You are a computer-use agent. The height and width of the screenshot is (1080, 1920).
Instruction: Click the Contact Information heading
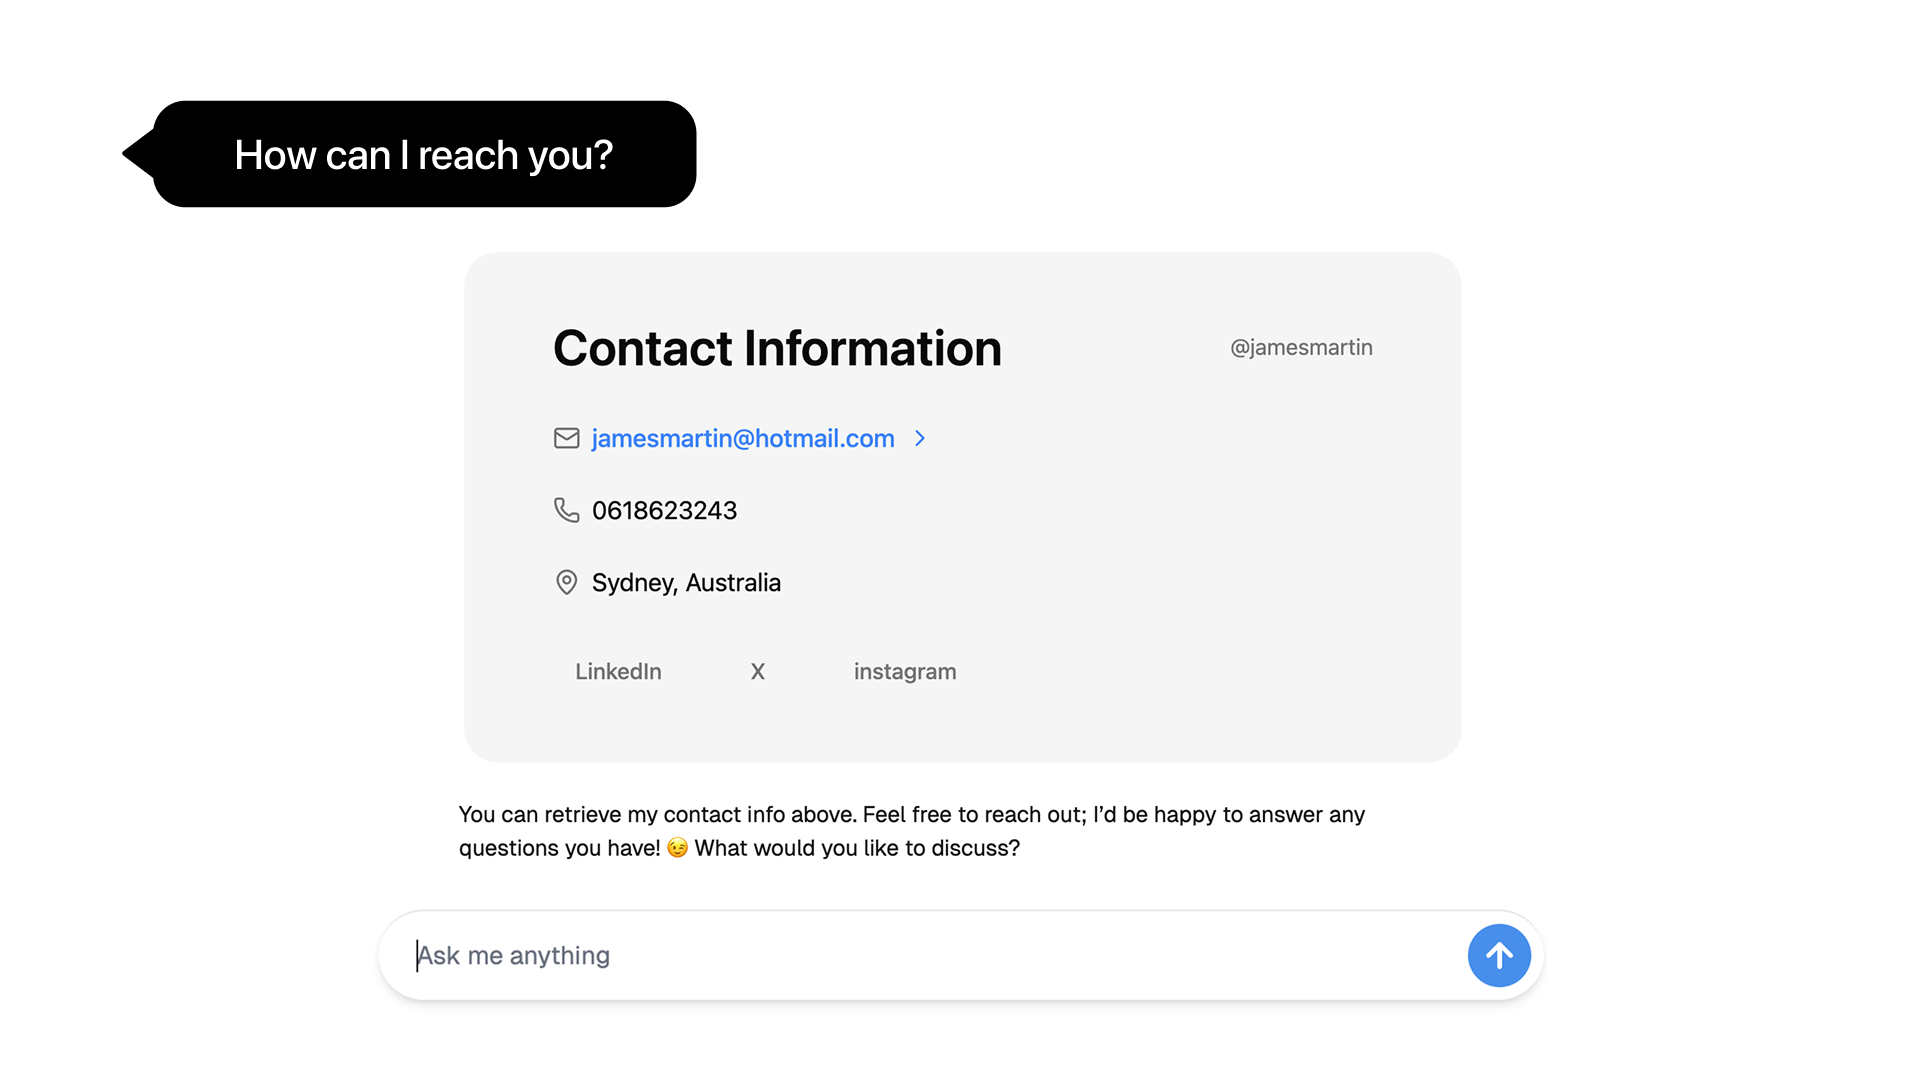[x=777, y=348]
